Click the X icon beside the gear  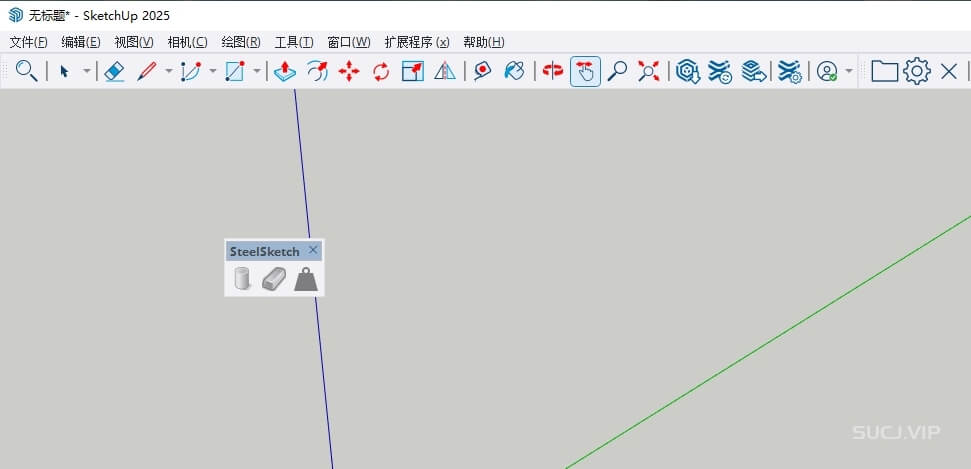pyautogui.click(x=949, y=72)
